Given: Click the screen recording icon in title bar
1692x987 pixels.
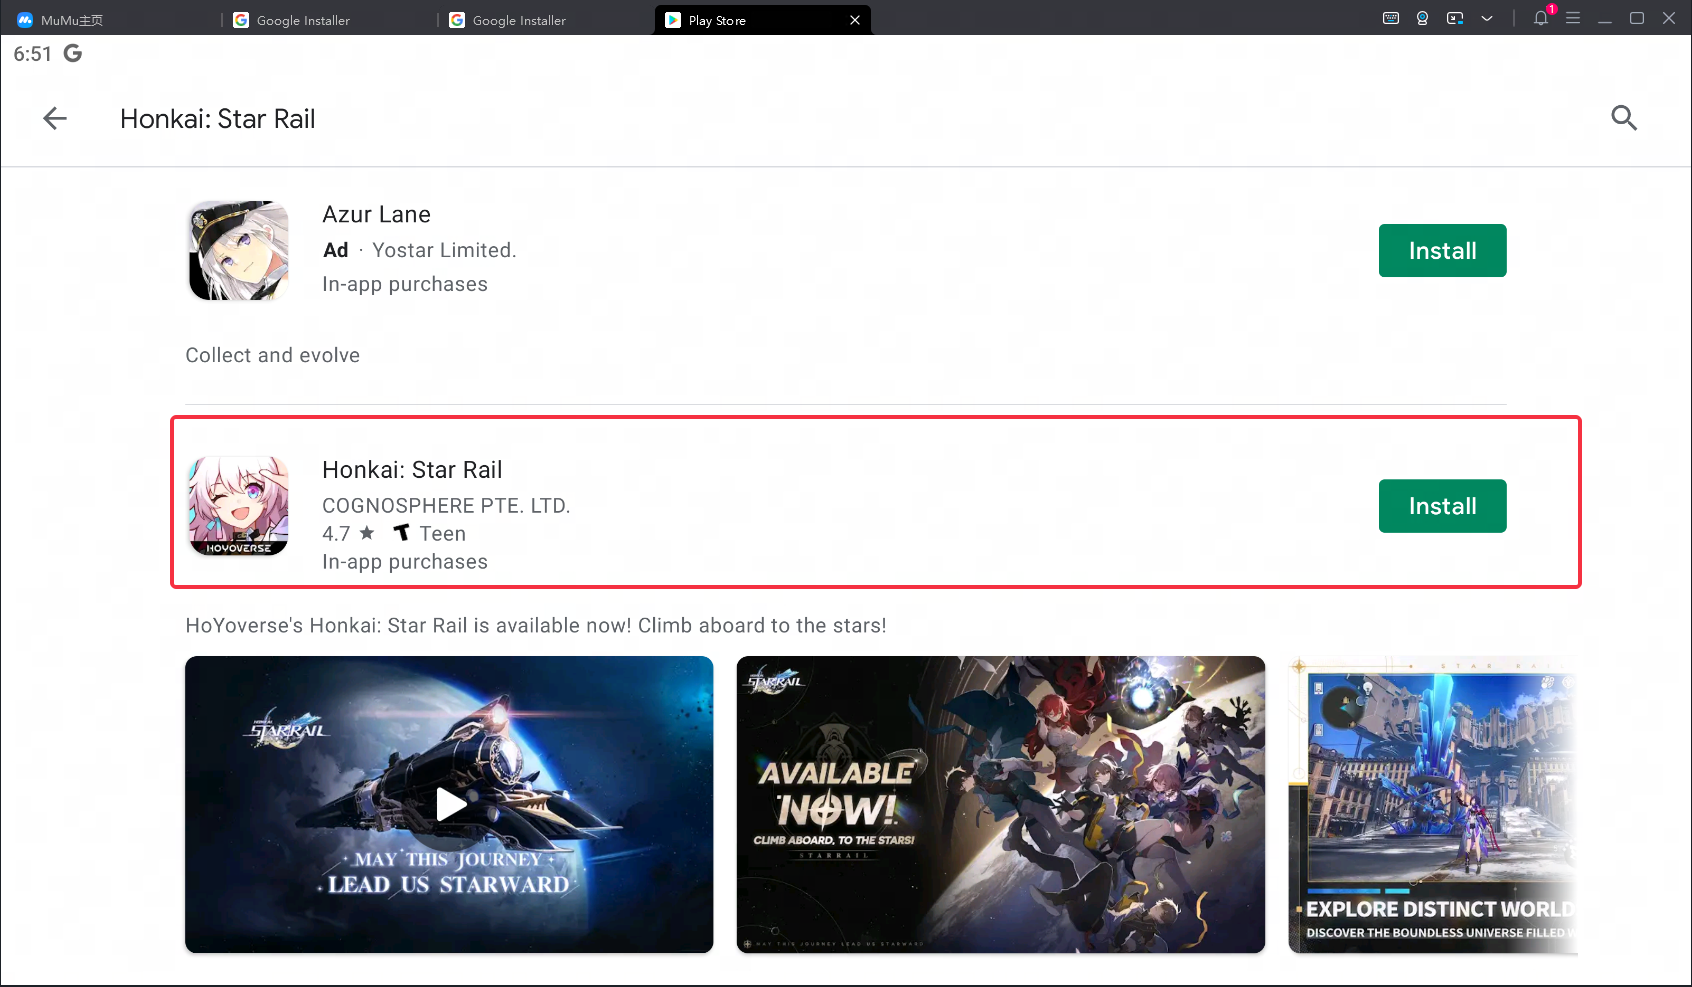Looking at the screenshot, I should coord(1455,18).
